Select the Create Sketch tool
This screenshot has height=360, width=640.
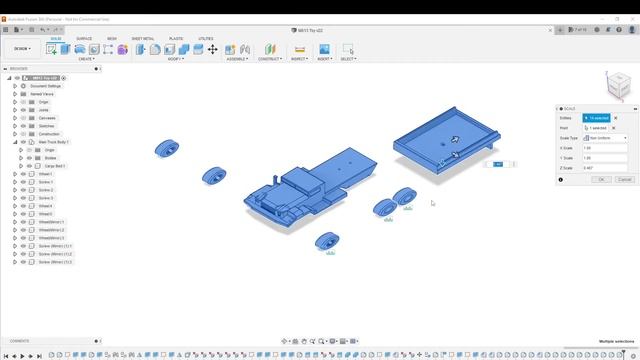tap(51, 49)
